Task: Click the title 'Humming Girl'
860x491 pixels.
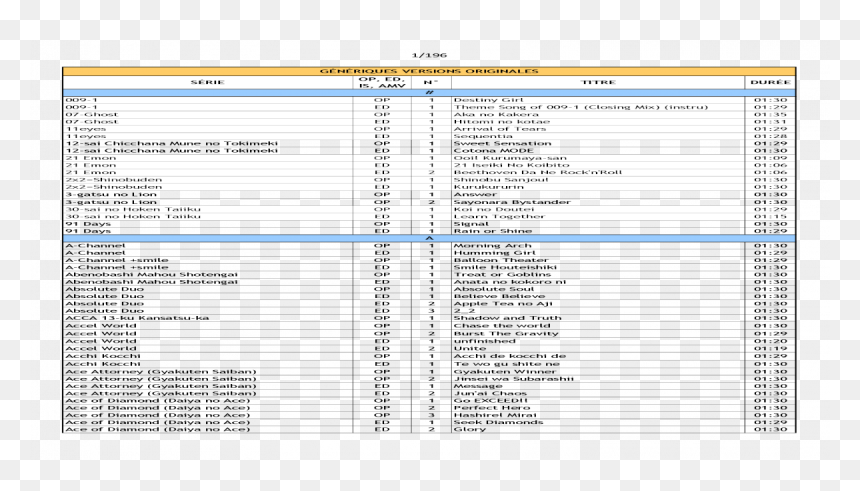Action: pyautogui.click(x=494, y=253)
